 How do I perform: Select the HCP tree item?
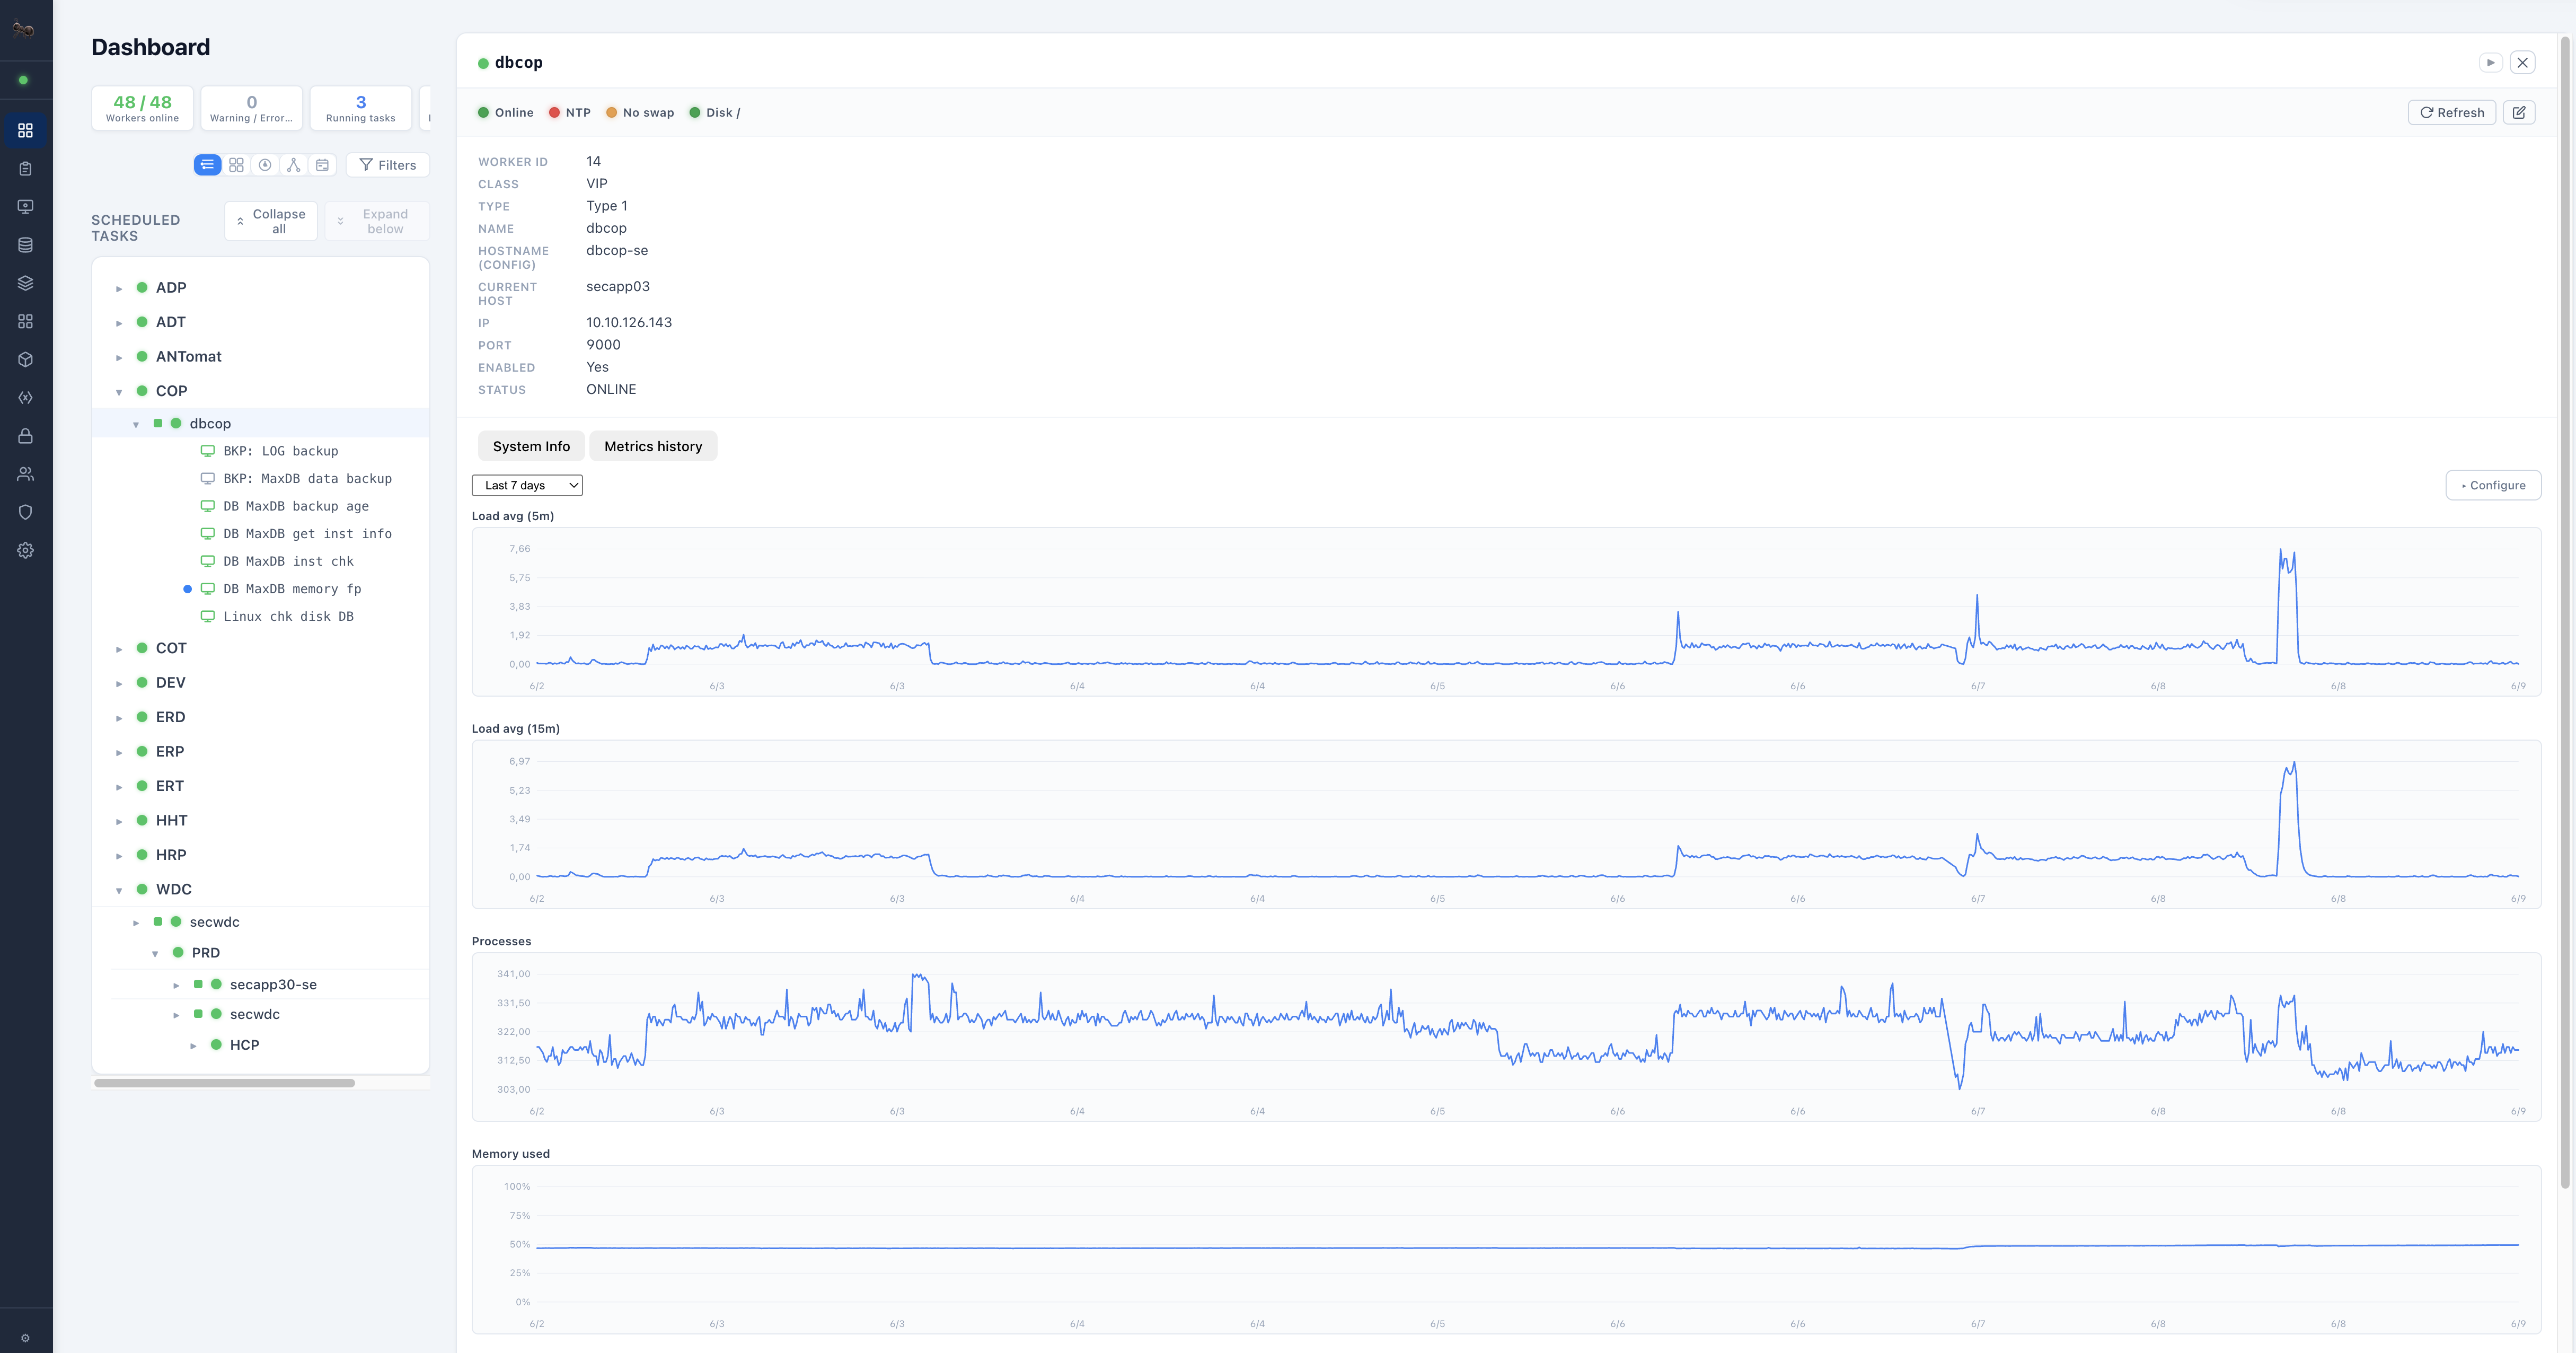tap(244, 1045)
